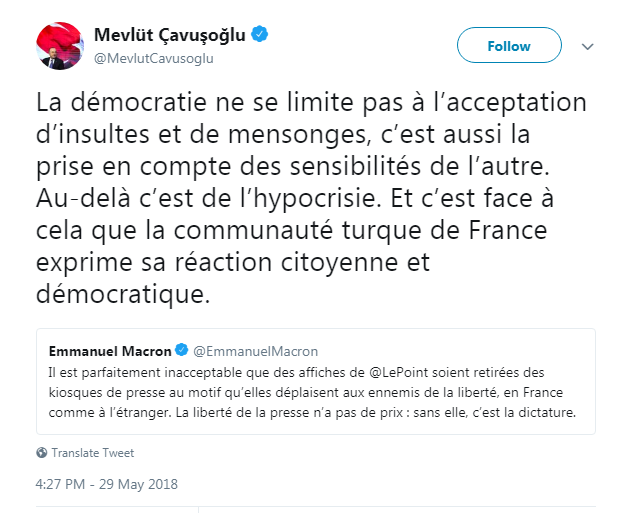Open Emmanuel Macron's name in quoted tweet
Viewport: 618px width, 513px height.
pyautogui.click(x=110, y=350)
